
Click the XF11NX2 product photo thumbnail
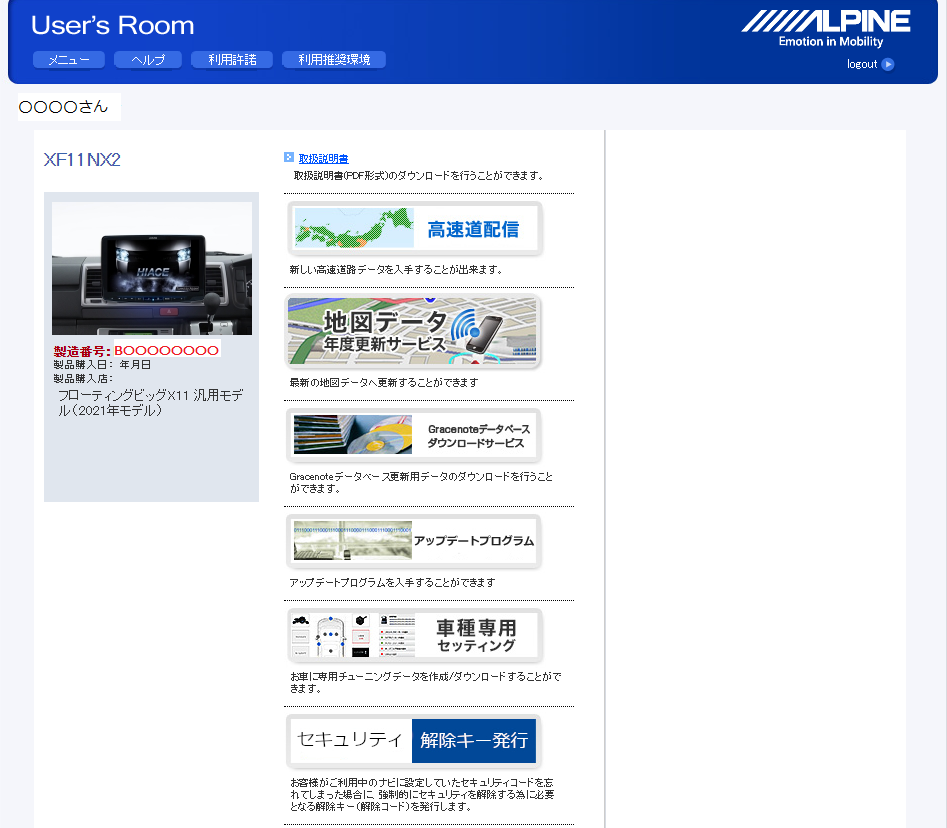(x=152, y=268)
